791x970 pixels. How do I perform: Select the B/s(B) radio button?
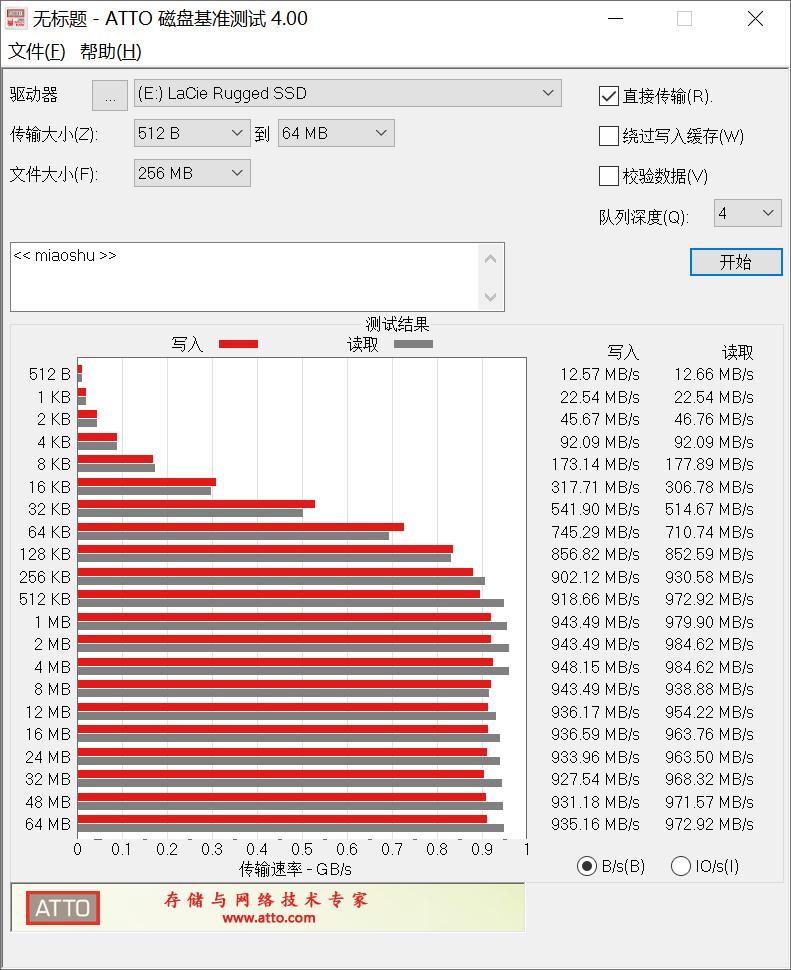point(586,866)
